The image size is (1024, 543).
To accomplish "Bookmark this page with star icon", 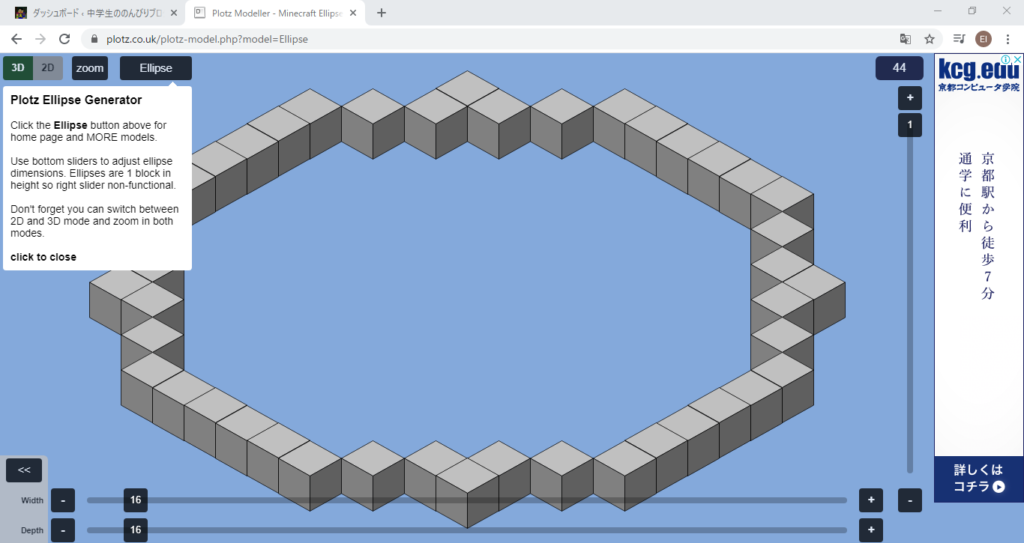I will click(x=929, y=39).
